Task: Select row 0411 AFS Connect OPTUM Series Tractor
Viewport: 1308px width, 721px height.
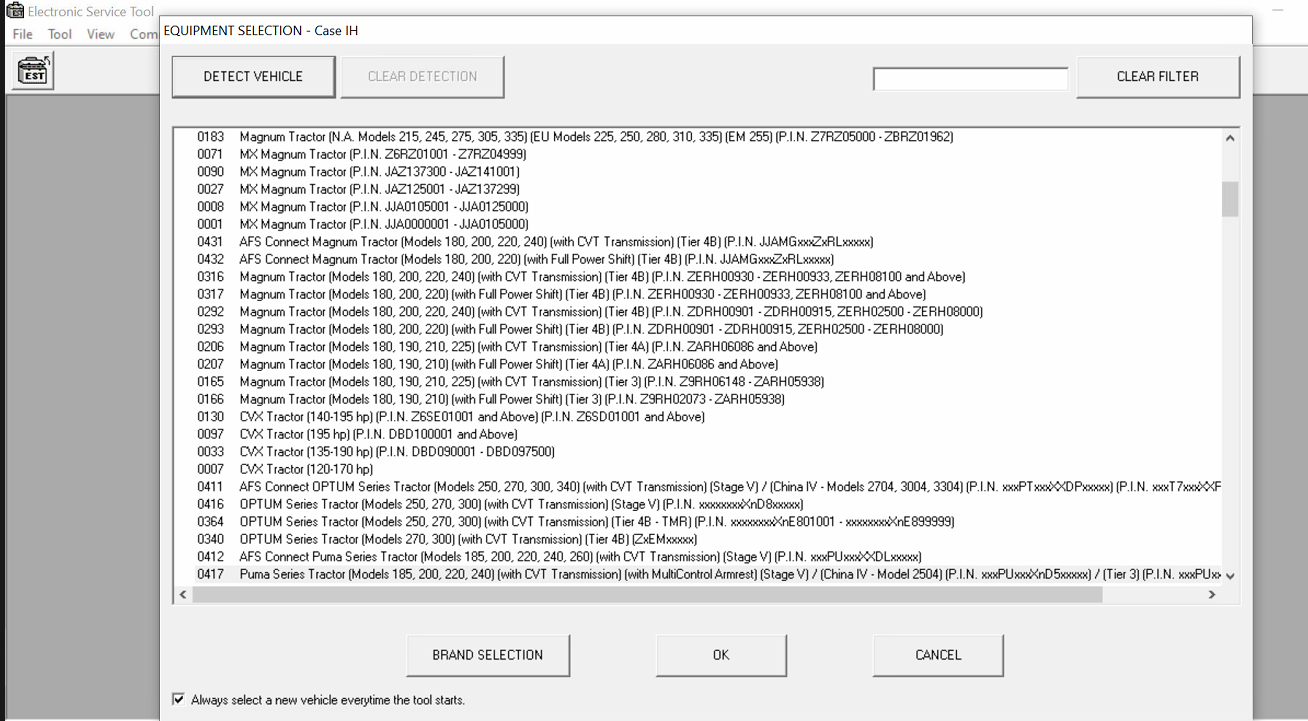Action: coord(697,487)
